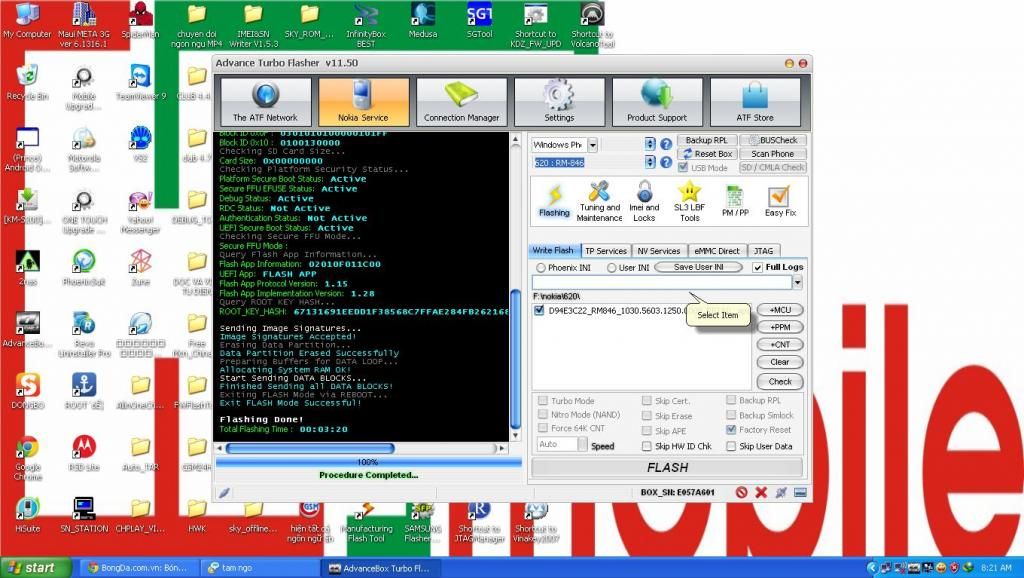This screenshot has width=1024, height=578.
Task: Click help icon beside 520 : RM-846 model
Action: click(665, 162)
